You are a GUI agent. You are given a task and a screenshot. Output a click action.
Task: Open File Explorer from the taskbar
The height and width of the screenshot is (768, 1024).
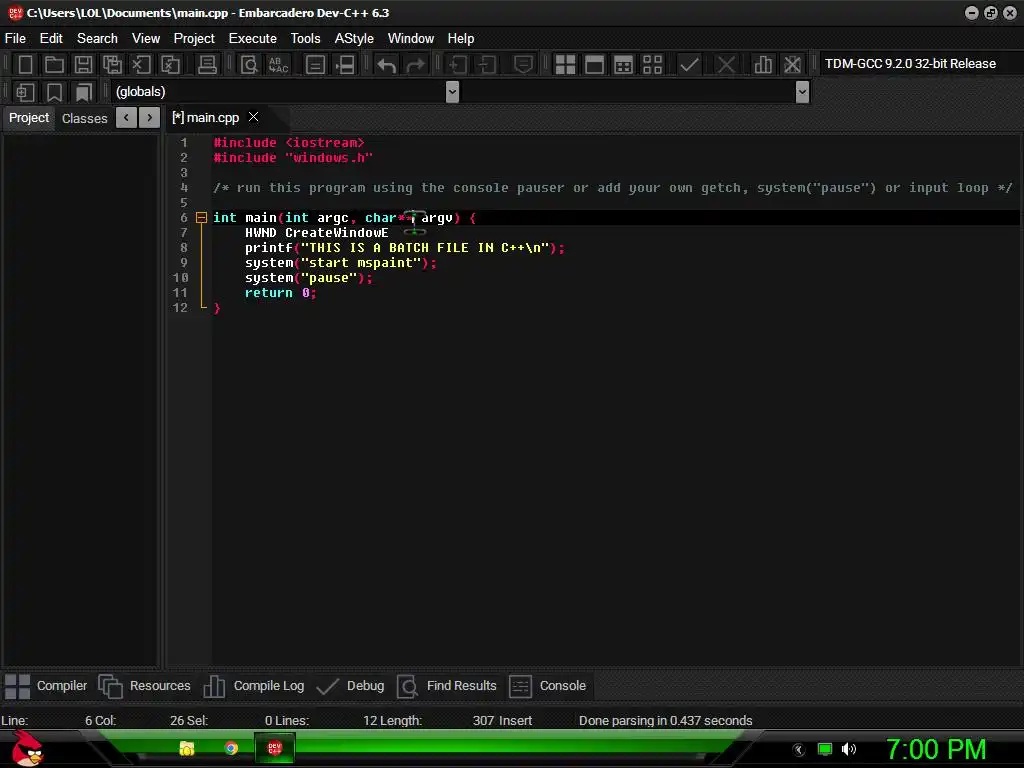187,748
